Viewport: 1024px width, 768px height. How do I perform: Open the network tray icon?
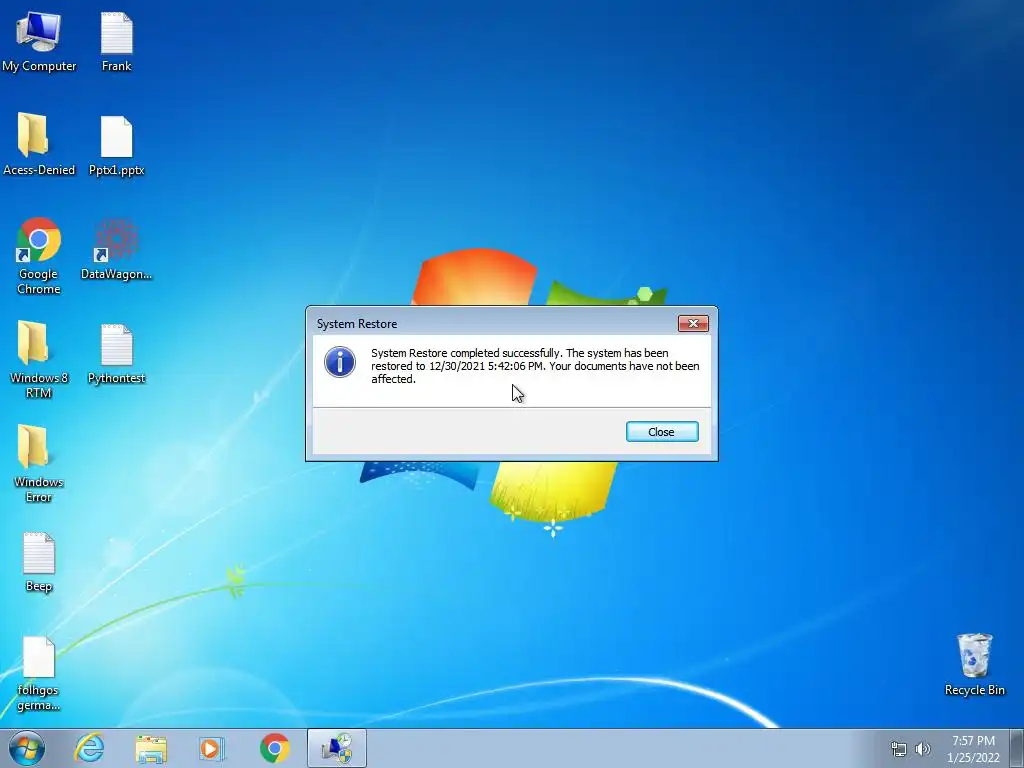click(x=899, y=749)
